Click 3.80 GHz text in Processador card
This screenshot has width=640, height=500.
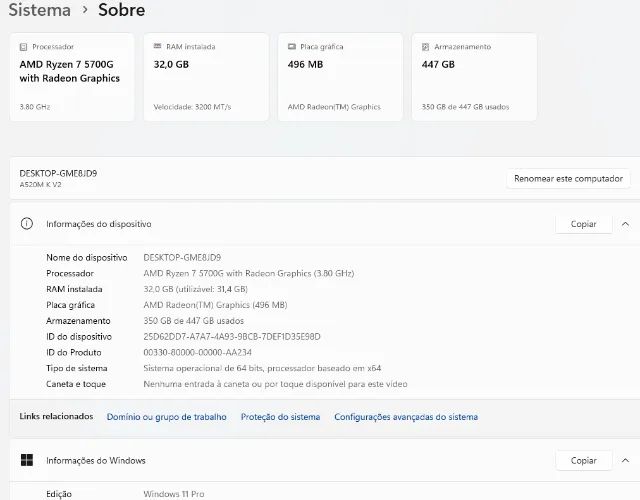point(35,107)
